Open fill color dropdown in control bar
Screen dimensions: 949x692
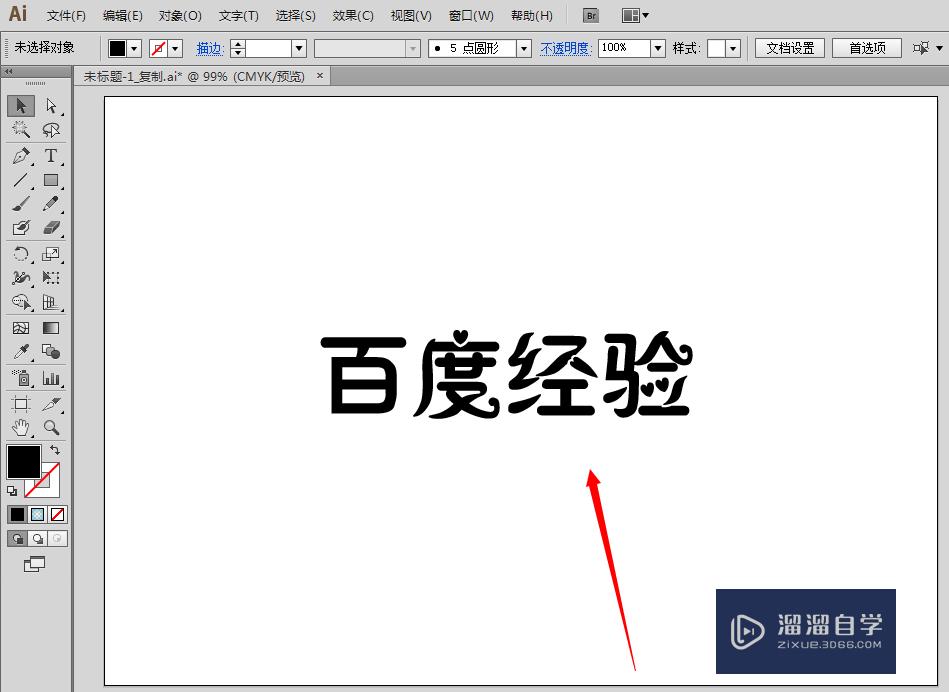(x=134, y=48)
